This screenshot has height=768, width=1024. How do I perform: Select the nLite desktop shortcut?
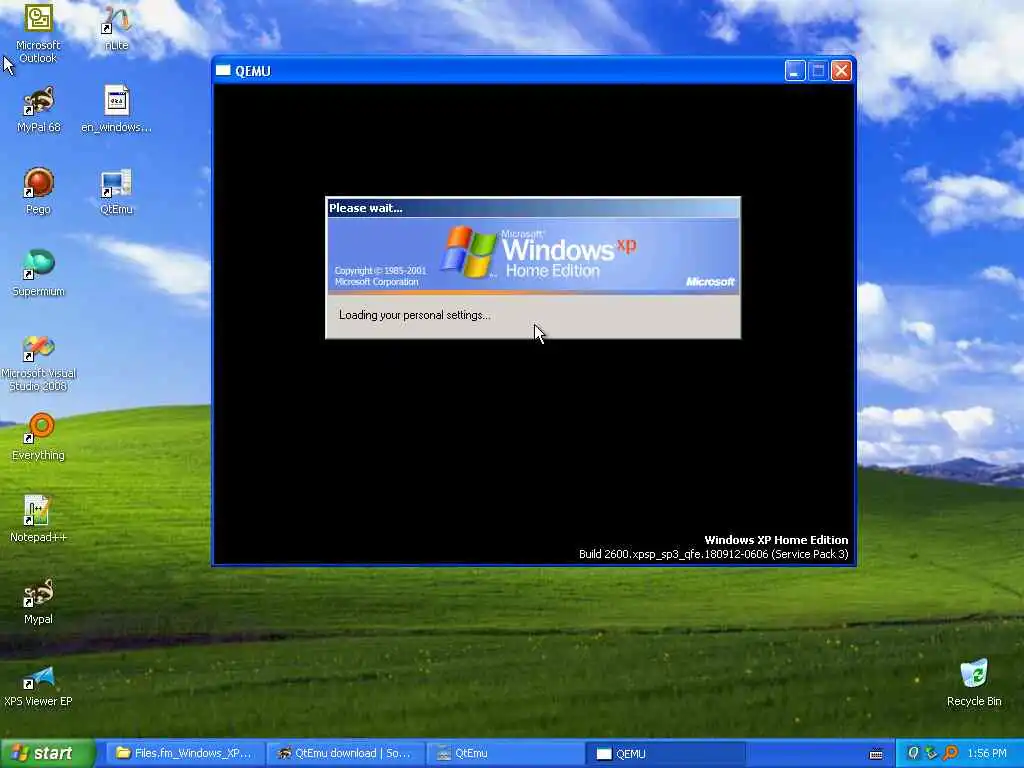point(116,29)
